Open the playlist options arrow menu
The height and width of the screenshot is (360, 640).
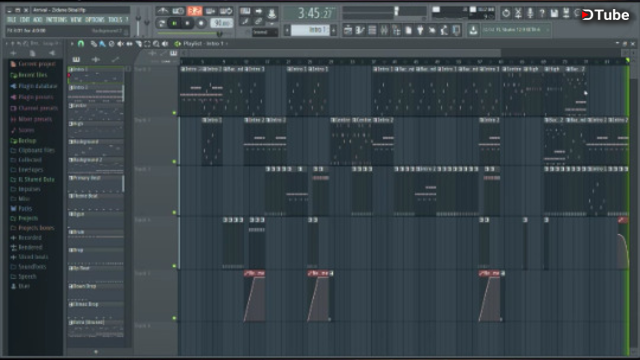pyautogui.click(x=72, y=43)
